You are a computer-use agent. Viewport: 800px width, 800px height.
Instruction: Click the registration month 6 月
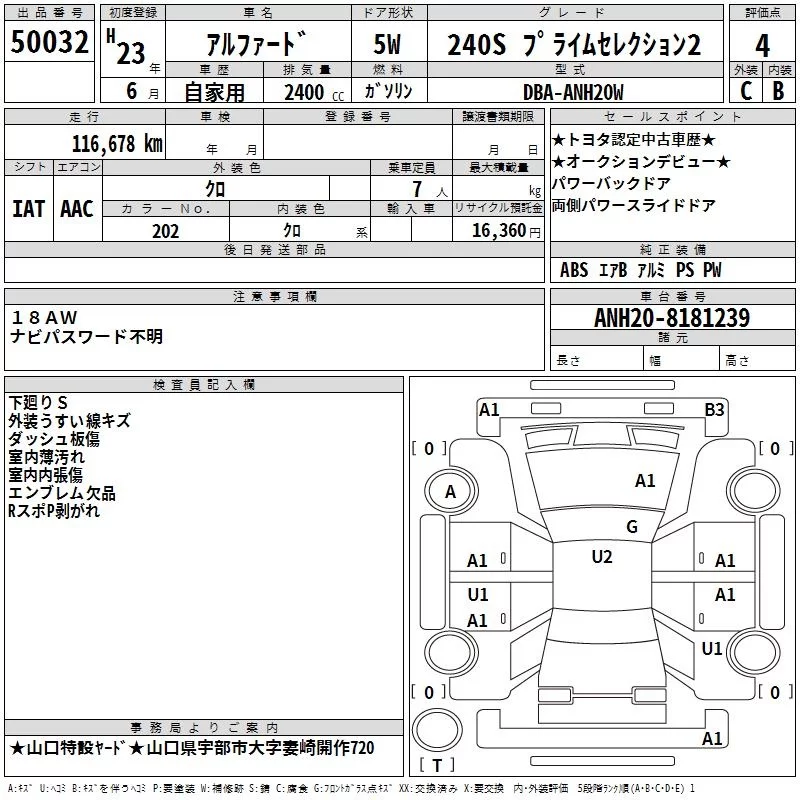[x=142, y=91]
